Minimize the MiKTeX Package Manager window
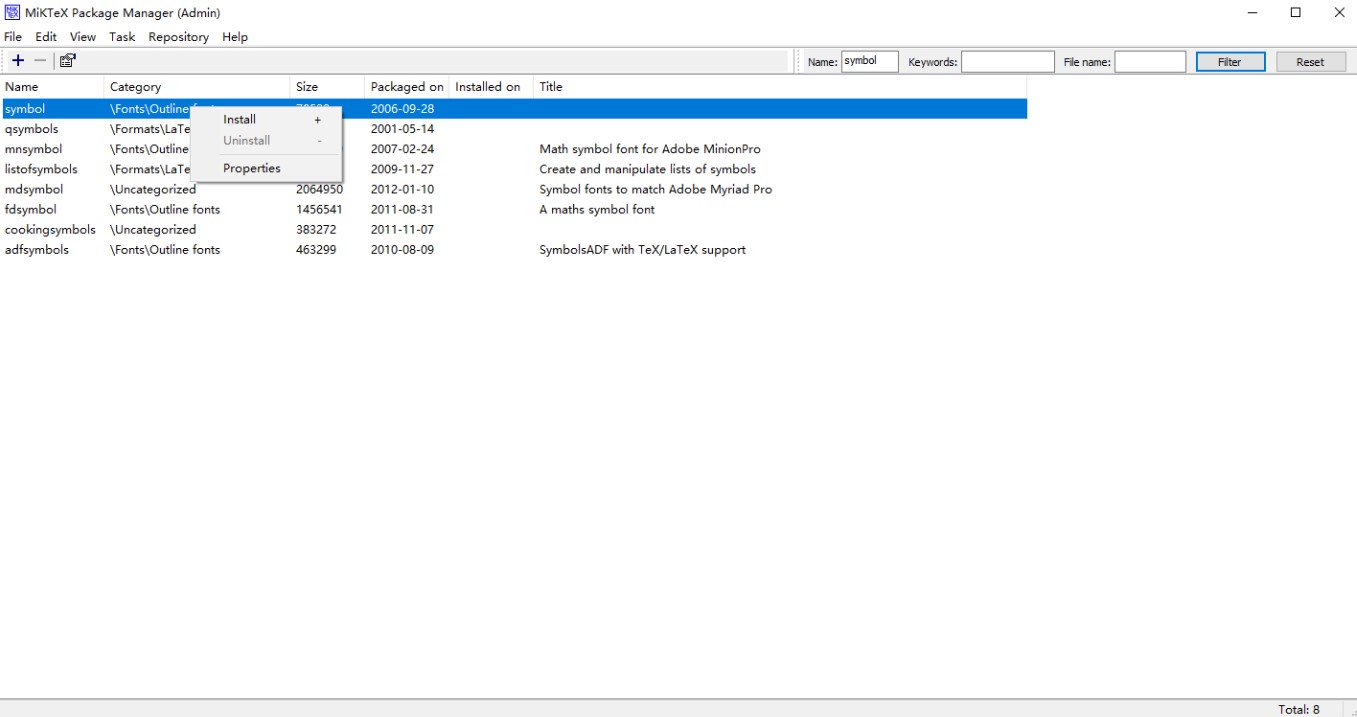Image resolution: width=1357 pixels, height=717 pixels. coord(1253,13)
